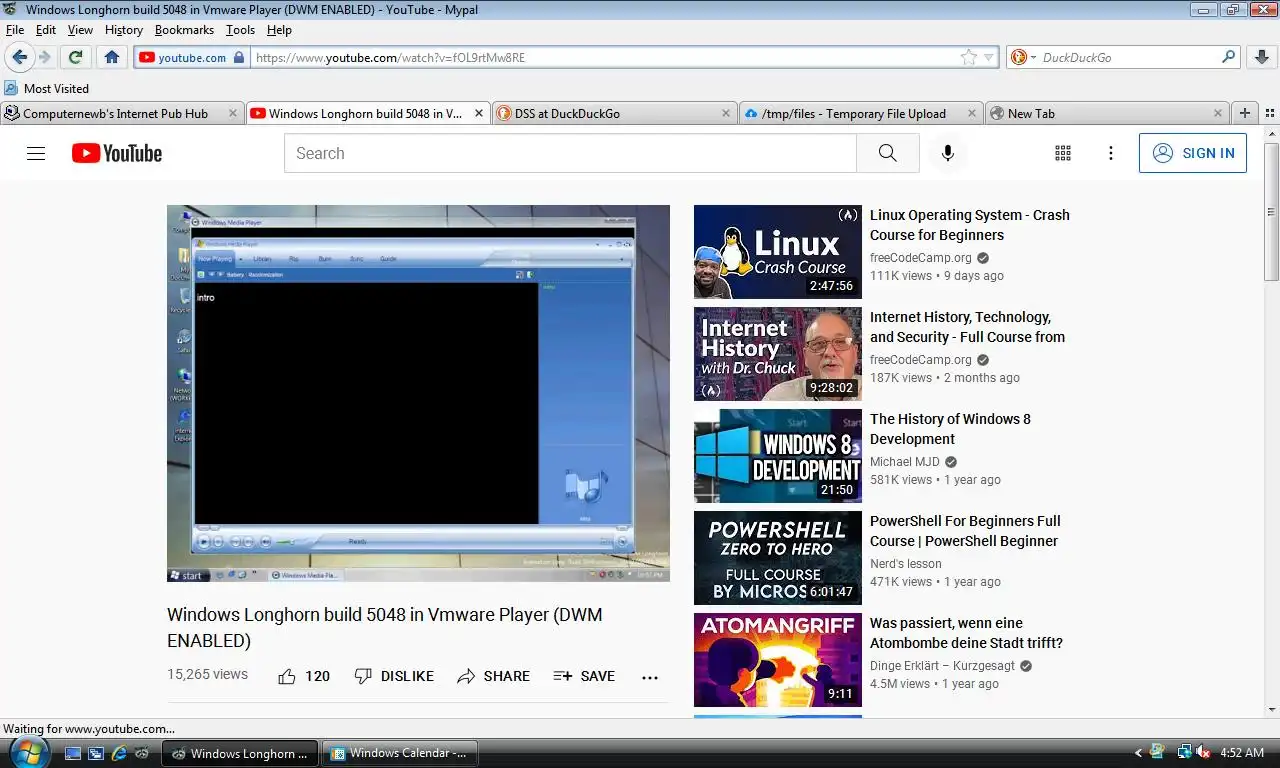Open the Edit menu
1280x768 pixels.
click(x=46, y=30)
